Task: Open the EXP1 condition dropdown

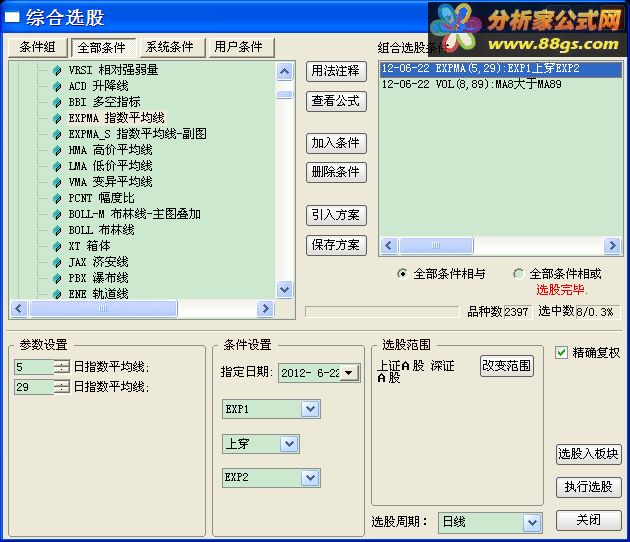Action: 310,409
